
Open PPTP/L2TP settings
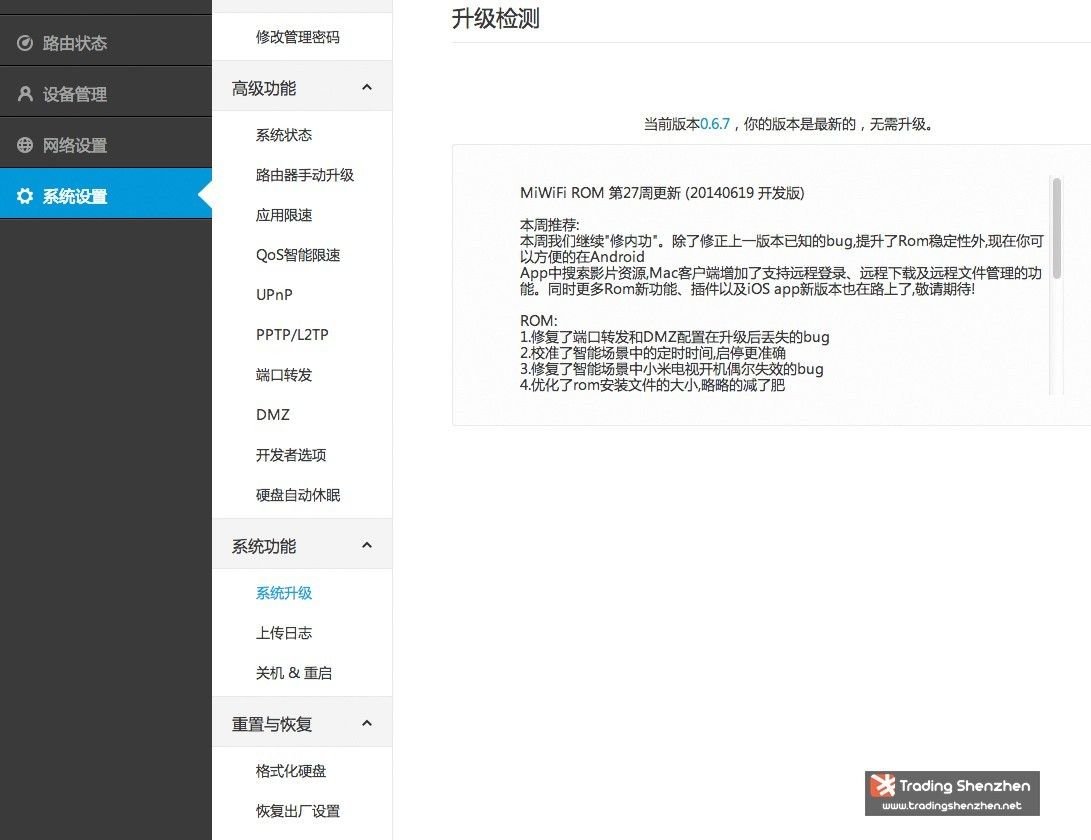click(x=292, y=335)
